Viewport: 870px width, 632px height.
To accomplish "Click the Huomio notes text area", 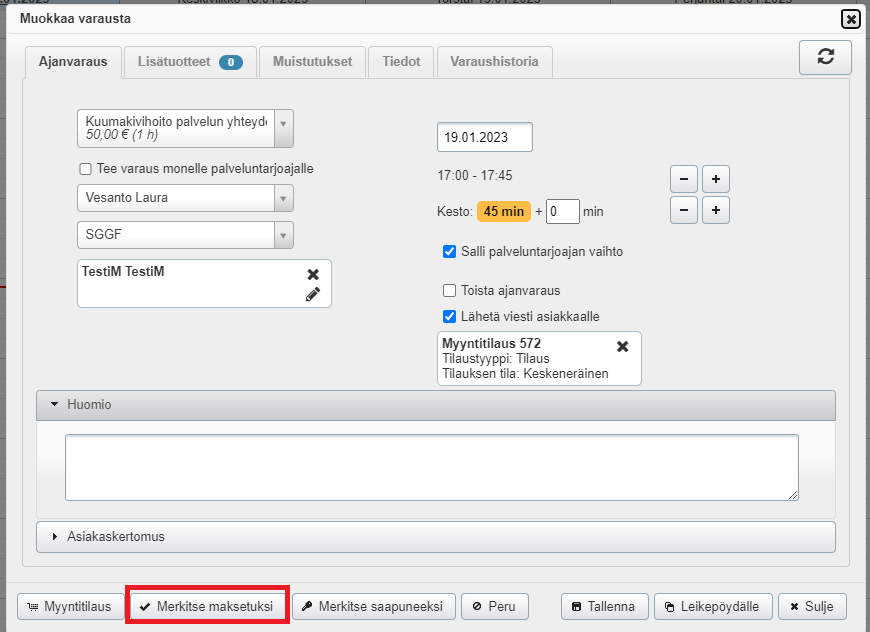I will [431, 467].
